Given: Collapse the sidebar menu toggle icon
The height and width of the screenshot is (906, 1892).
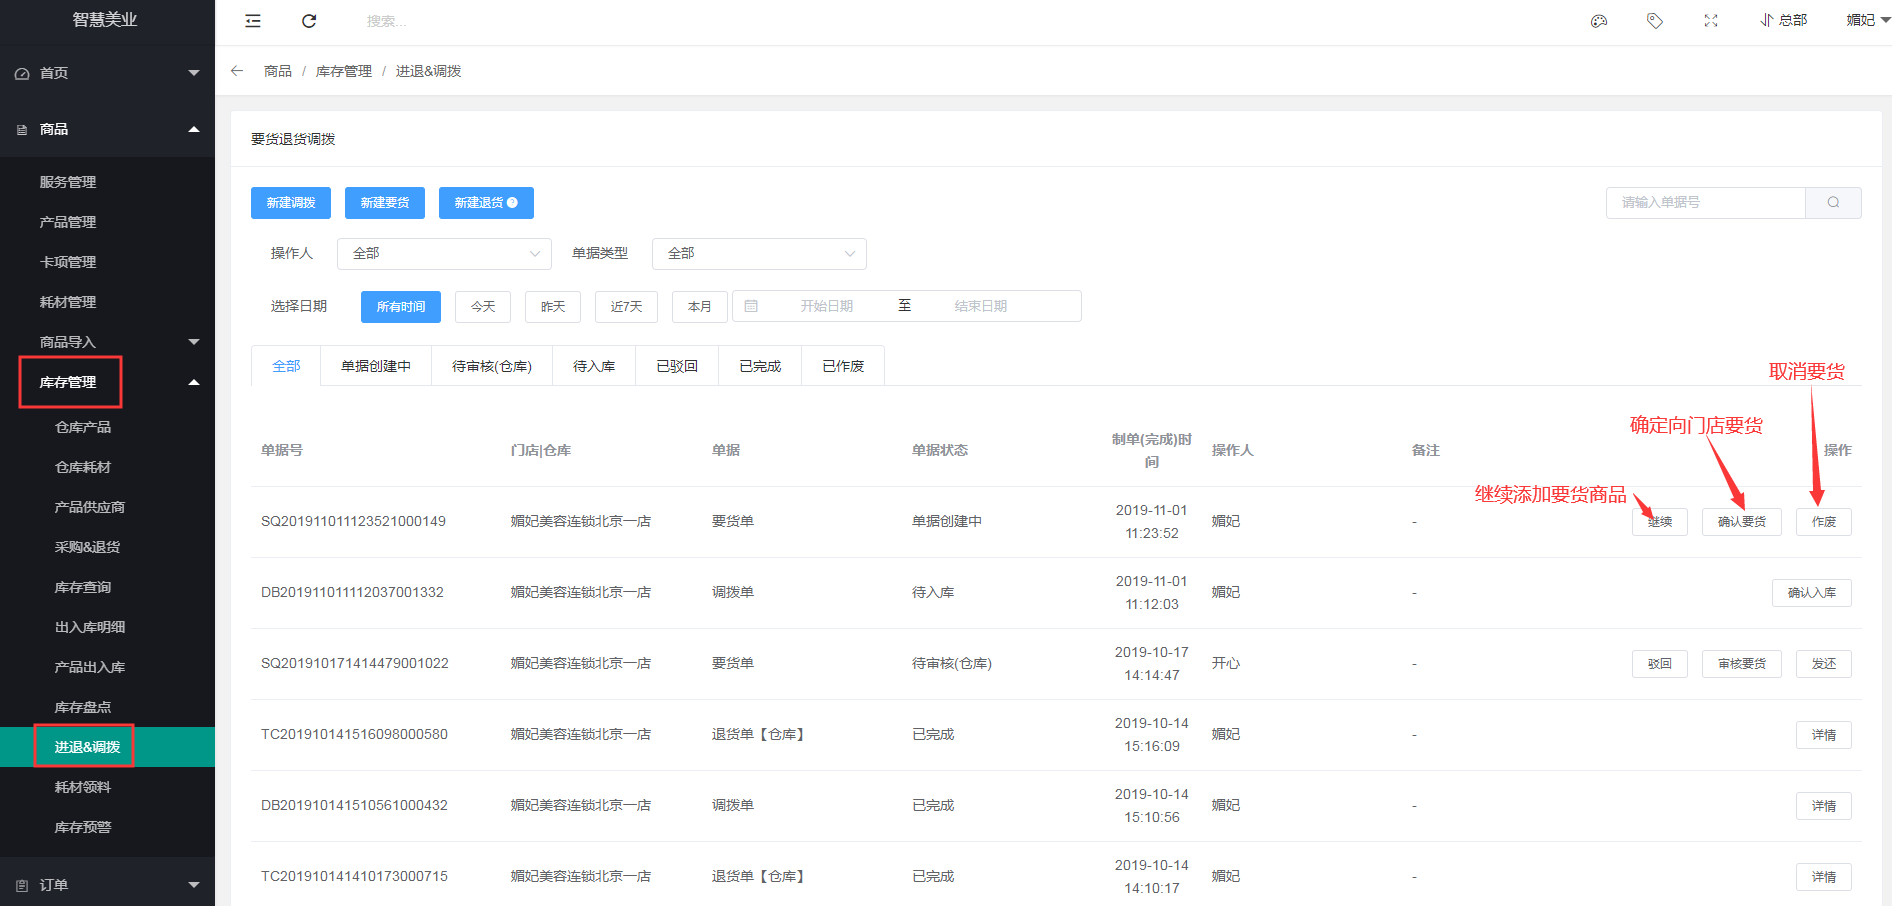Looking at the screenshot, I should point(253,21).
